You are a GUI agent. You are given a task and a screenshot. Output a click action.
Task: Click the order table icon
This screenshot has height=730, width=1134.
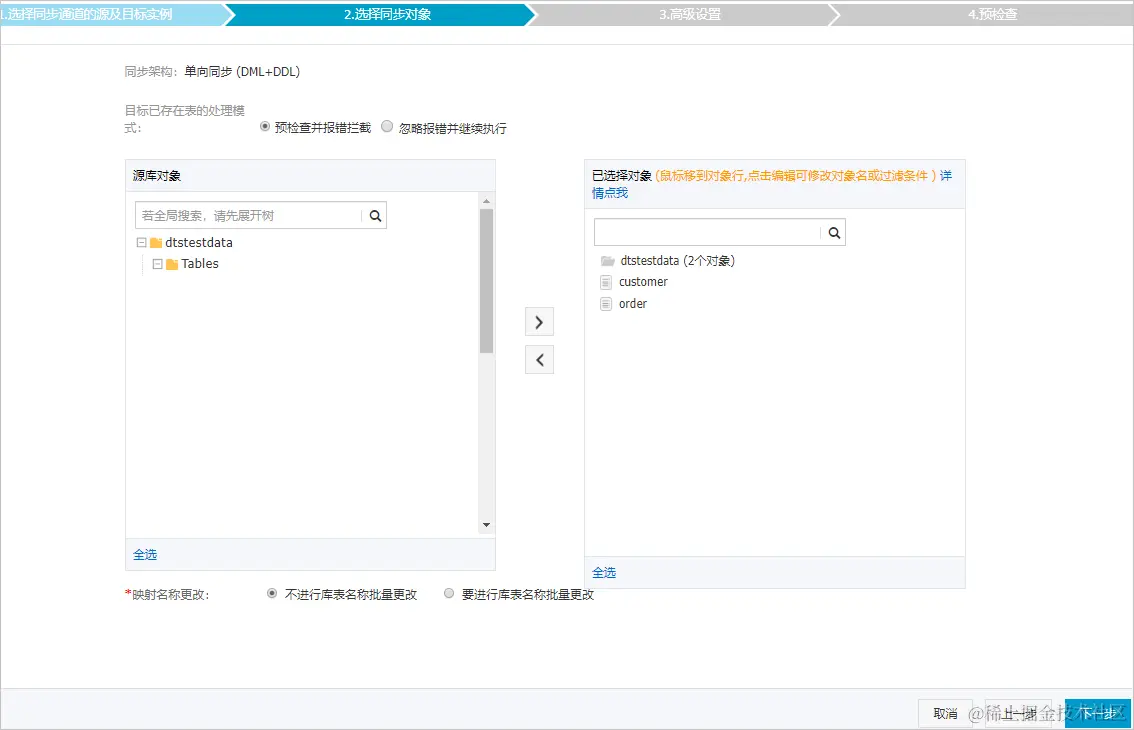pos(606,305)
